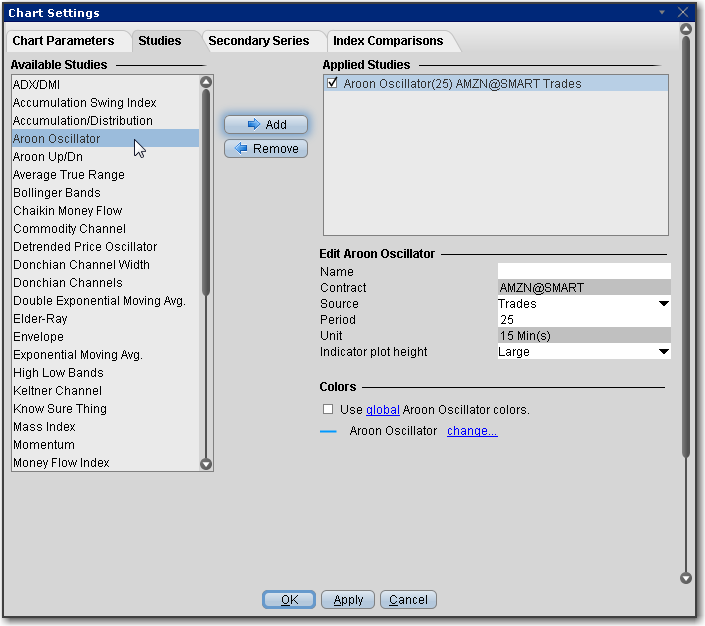This screenshot has width=705, height=626.
Task: Click the Add button with arrow
Action: click(x=265, y=125)
